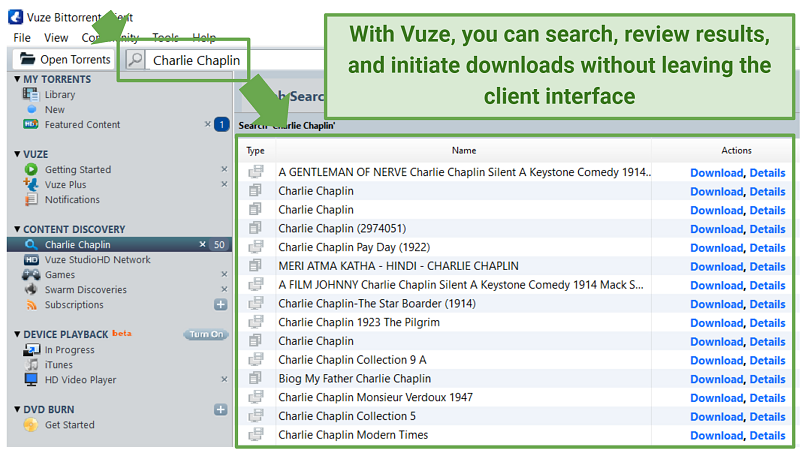Close the Swarm Discoveries sidebar entry
Viewport: 806px width, 453px height.
tap(224, 289)
